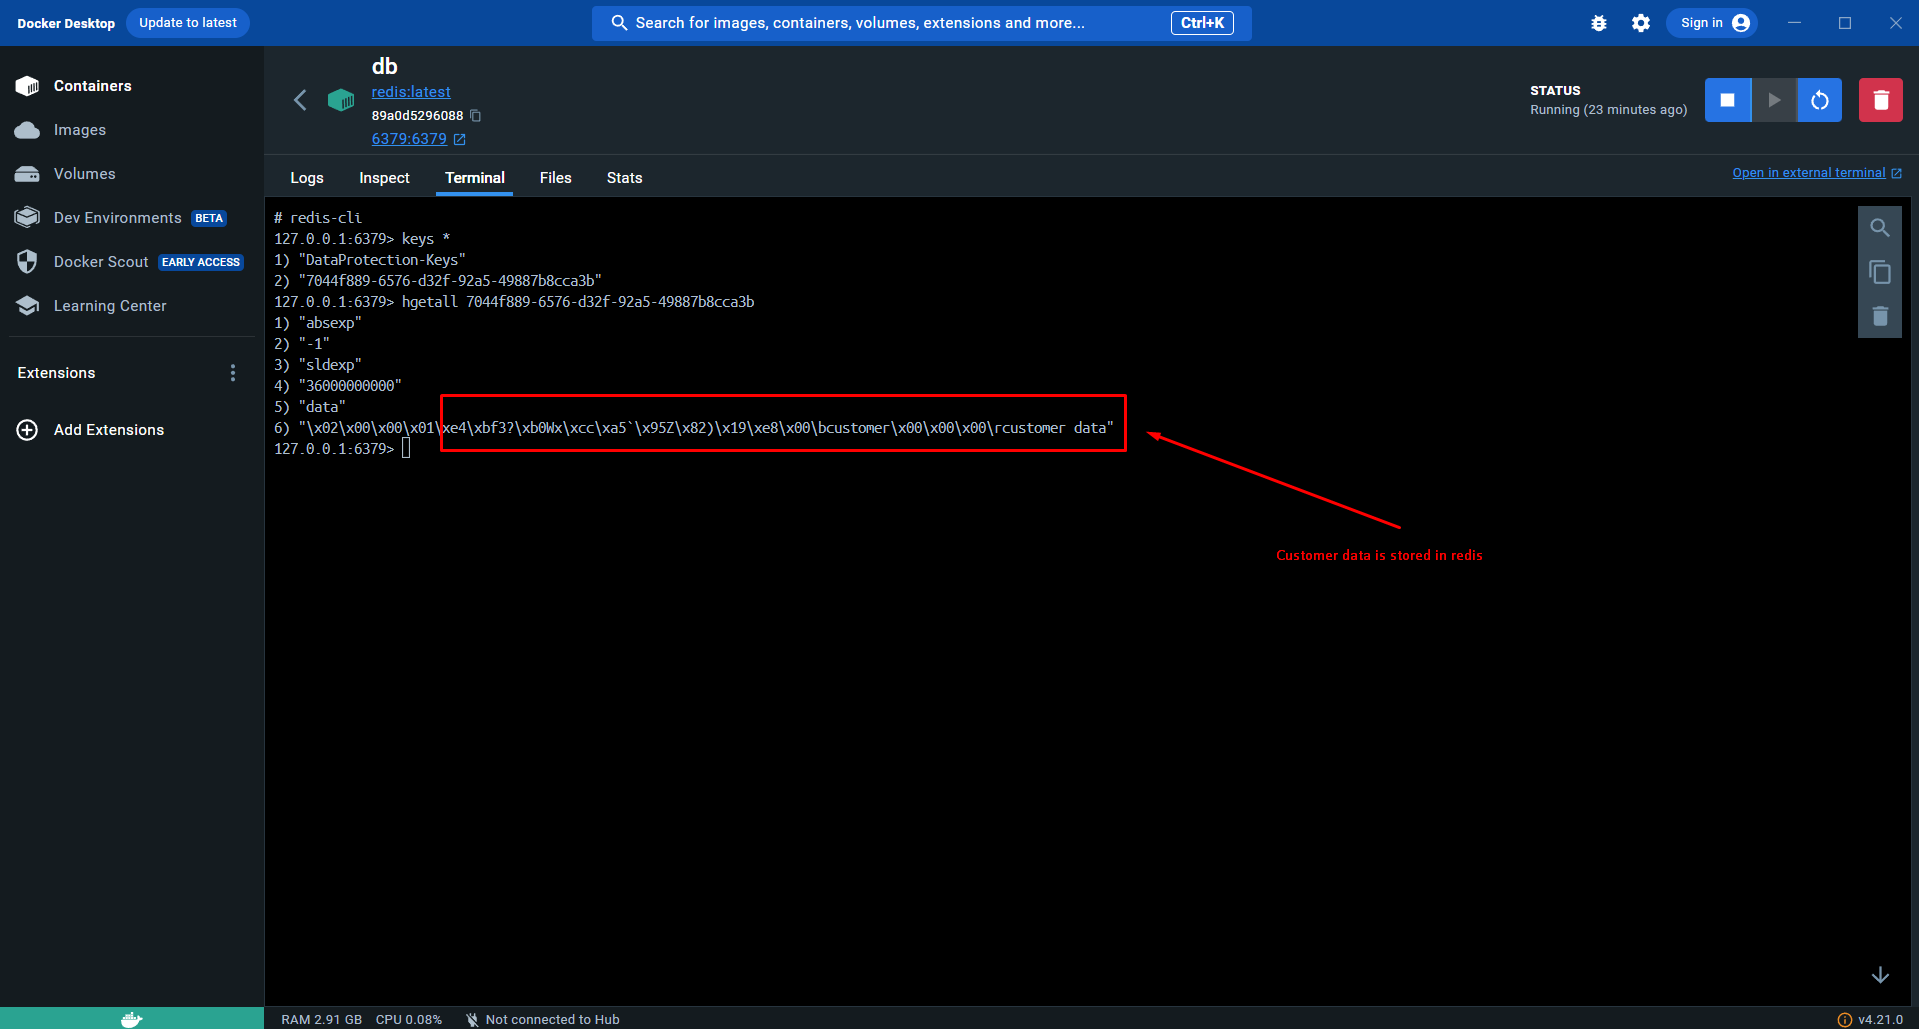This screenshot has height=1029, width=1919.
Task: Go back using the back arrow
Action: (x=300, y=100)
